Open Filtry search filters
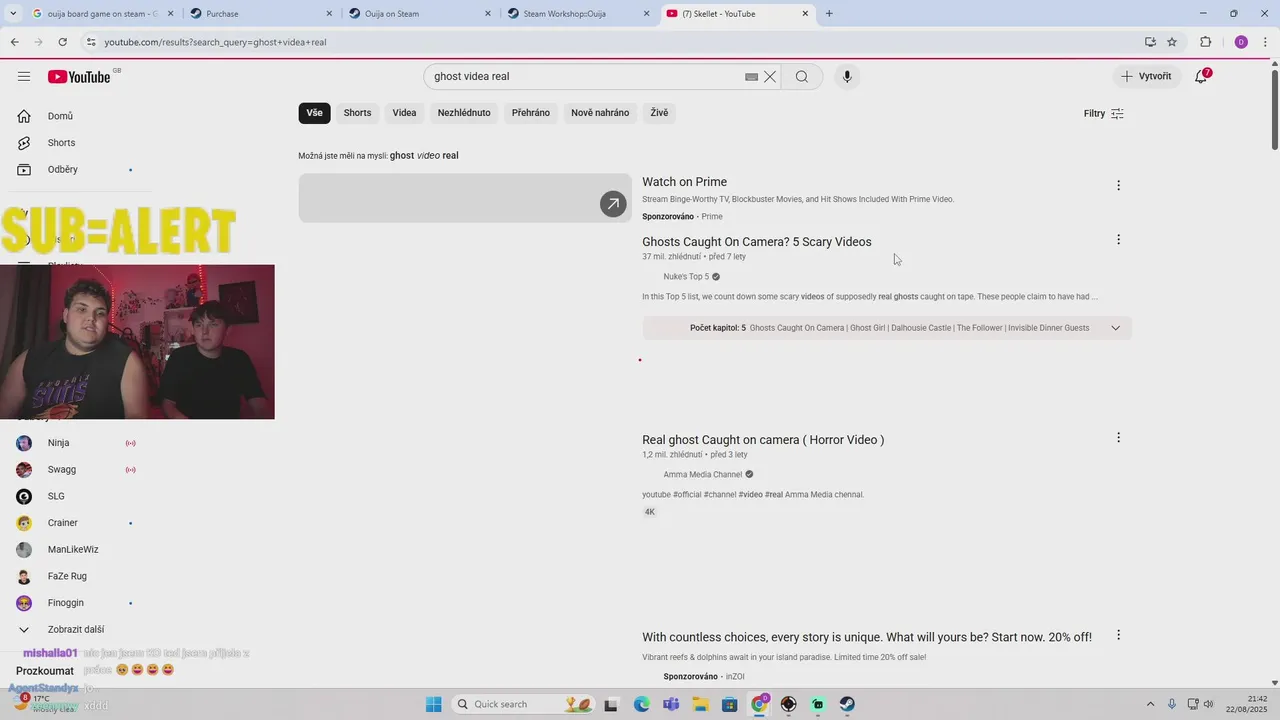Screen dimensions: 1280x720 tap(1104, 113)
